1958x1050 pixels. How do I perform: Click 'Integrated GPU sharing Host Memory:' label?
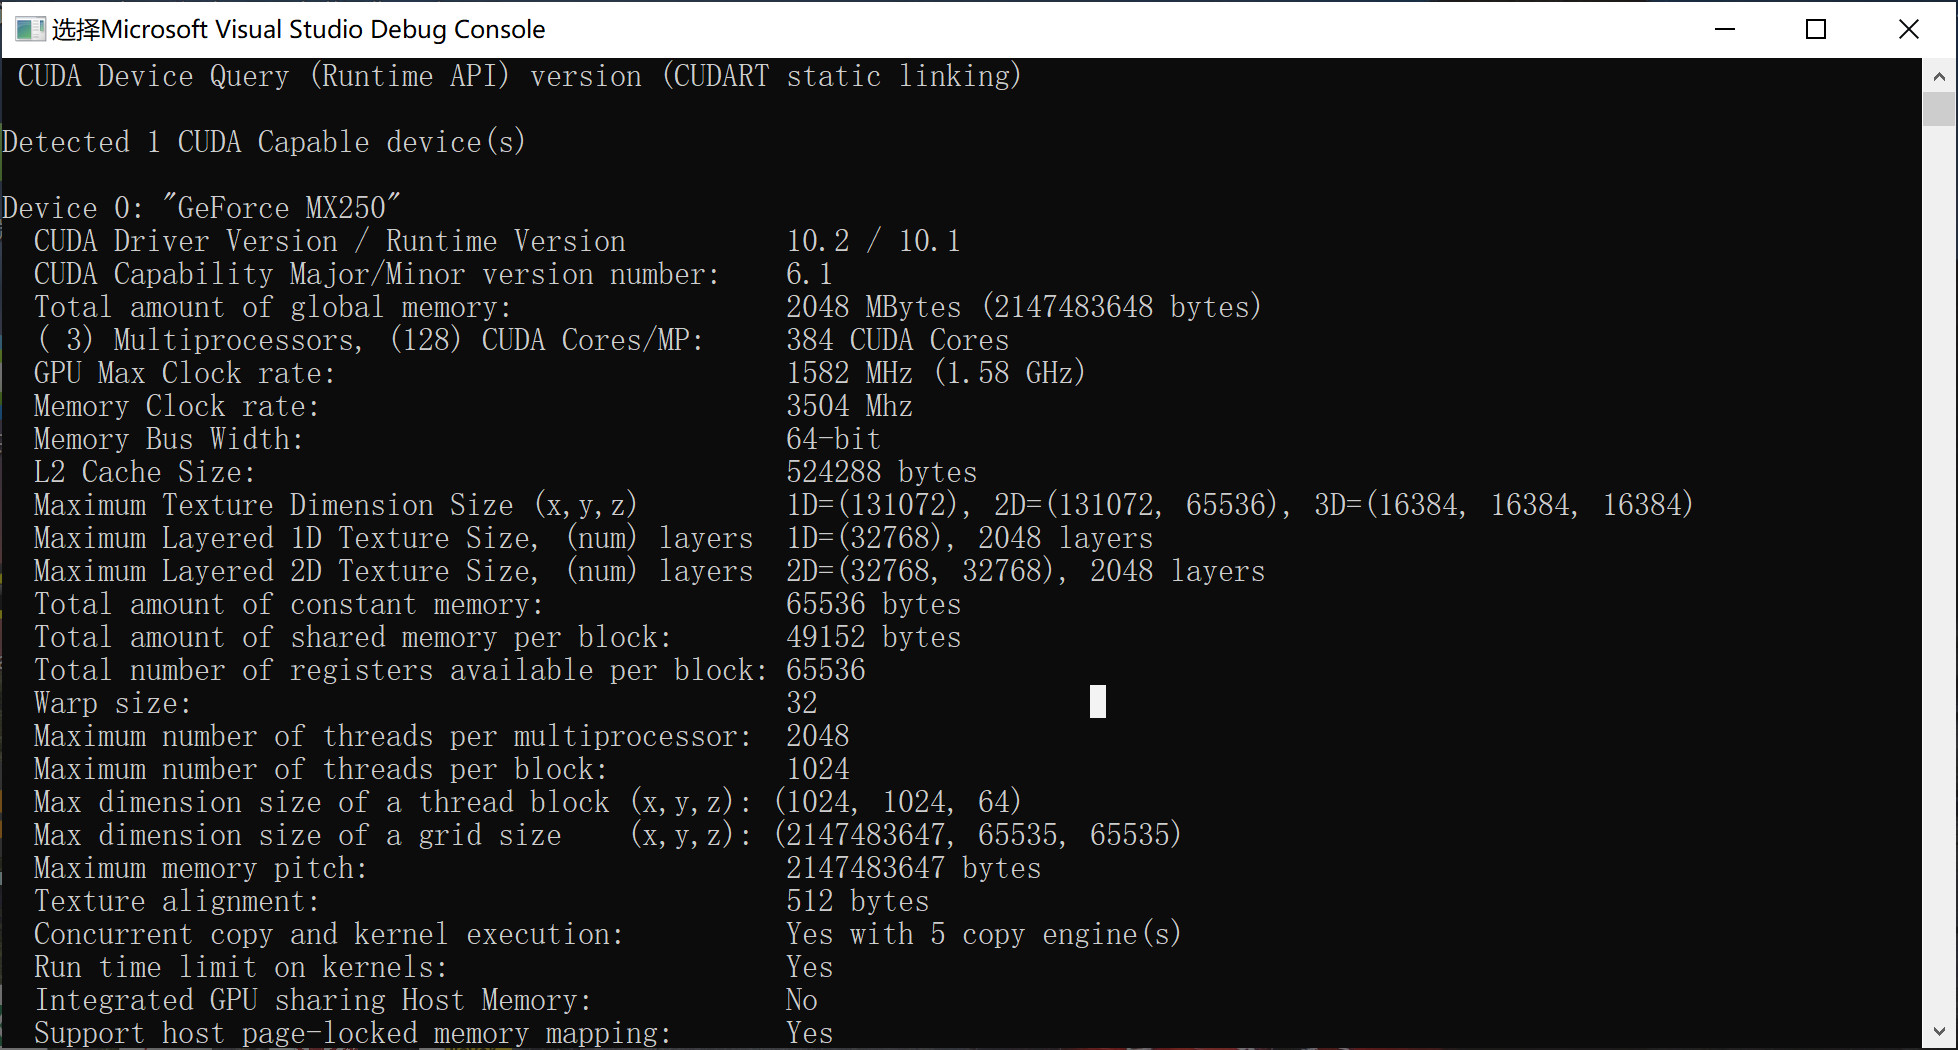[312, 1000]
